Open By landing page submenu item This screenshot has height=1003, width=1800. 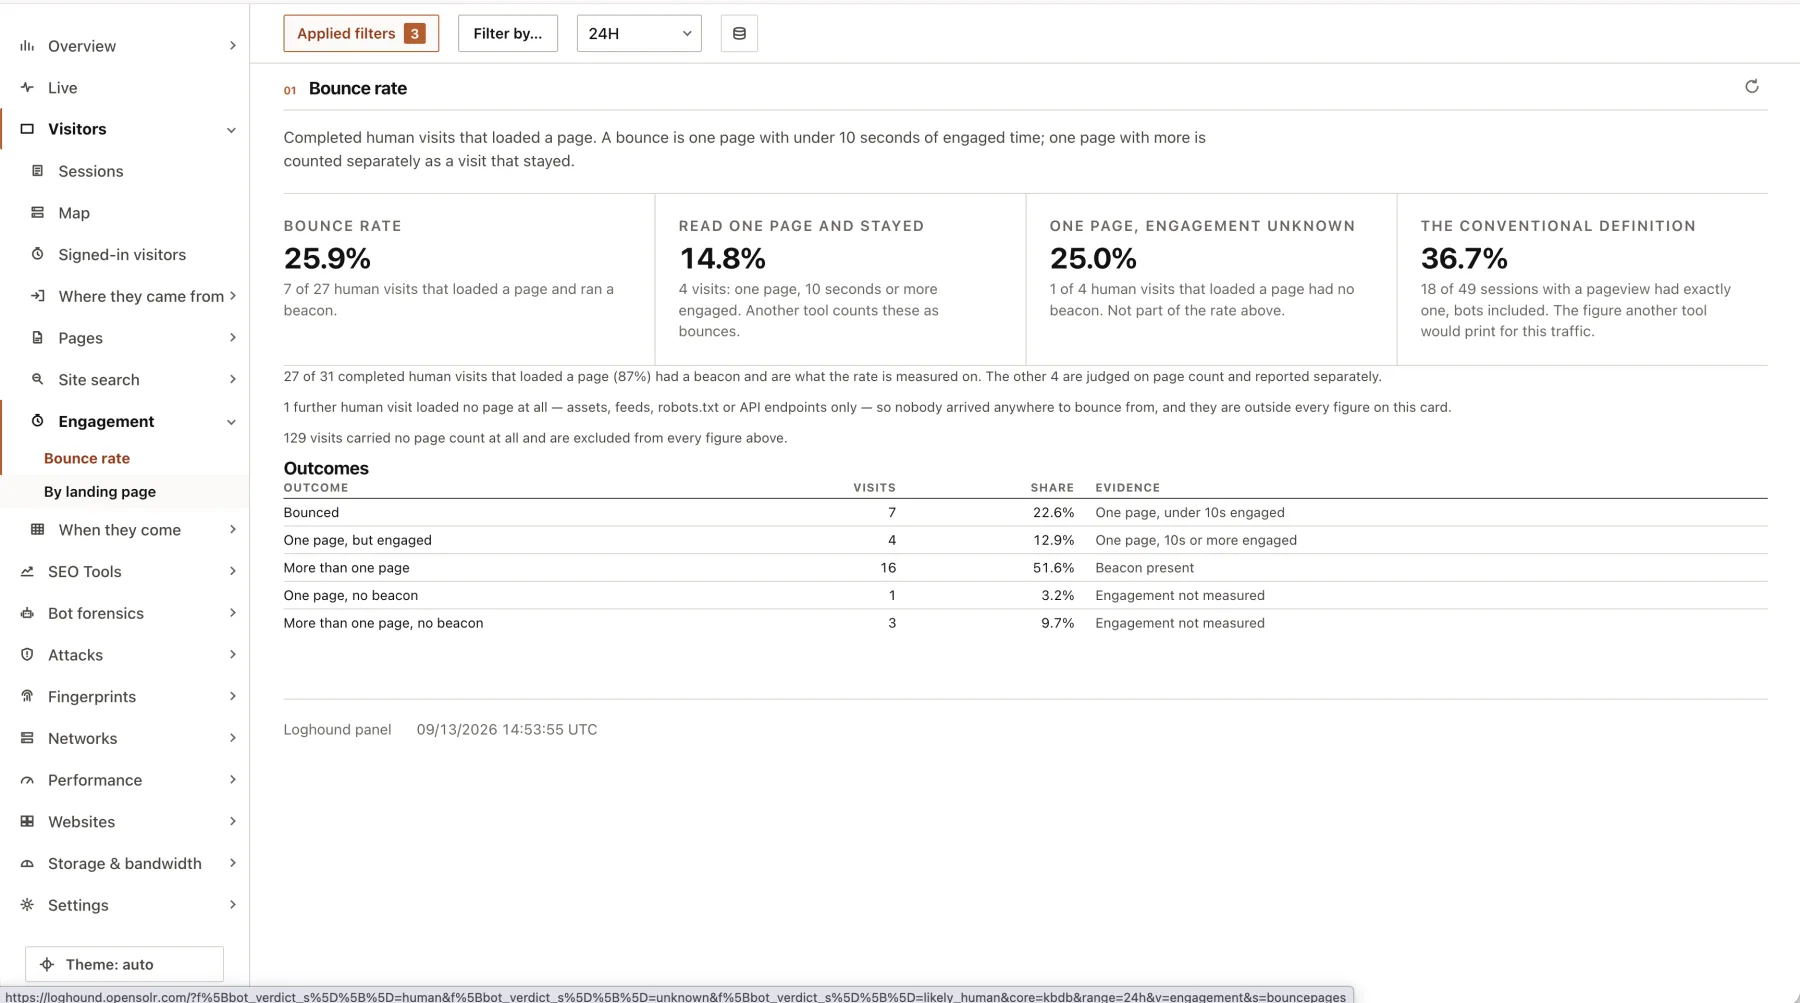[100, 492]
